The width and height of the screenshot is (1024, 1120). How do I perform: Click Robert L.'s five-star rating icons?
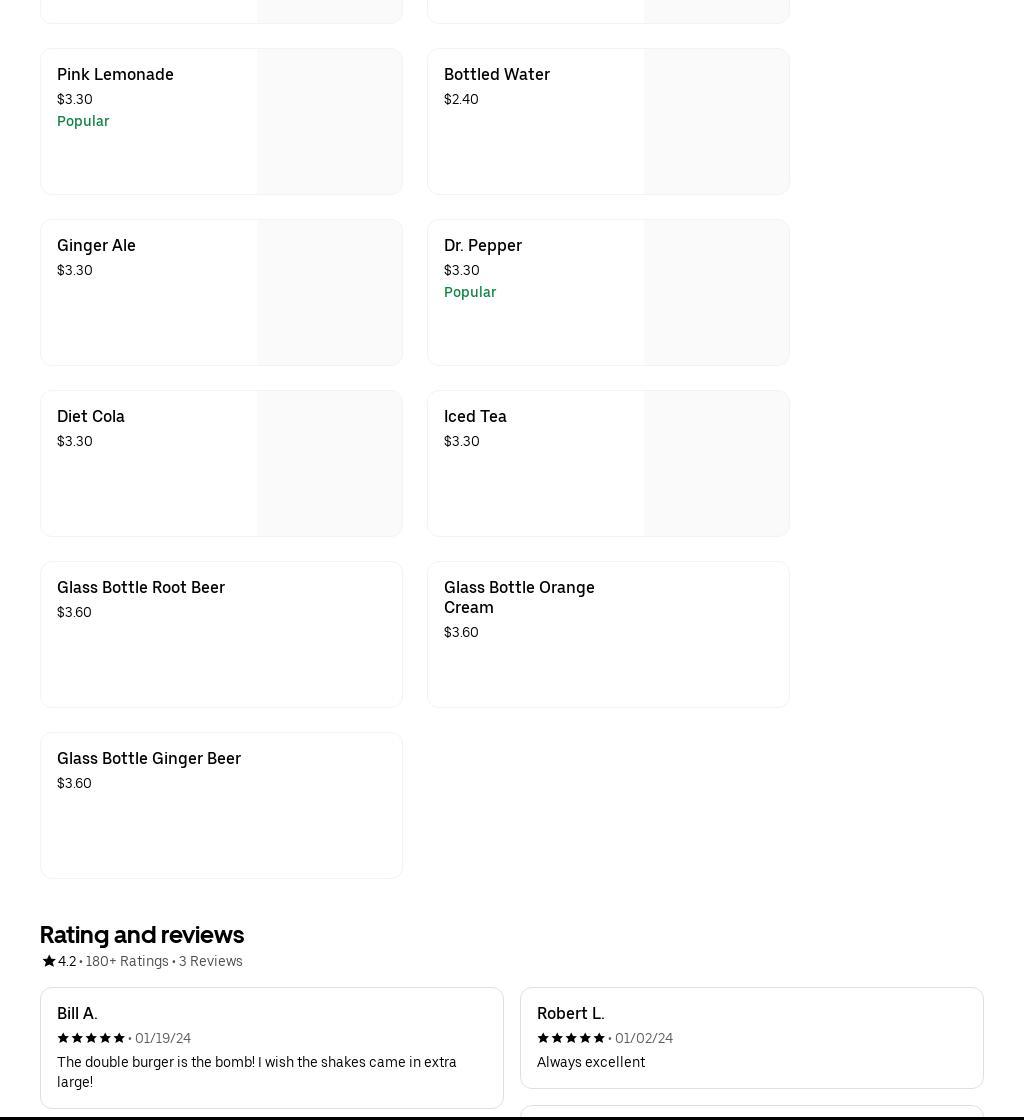point(571,1038)
